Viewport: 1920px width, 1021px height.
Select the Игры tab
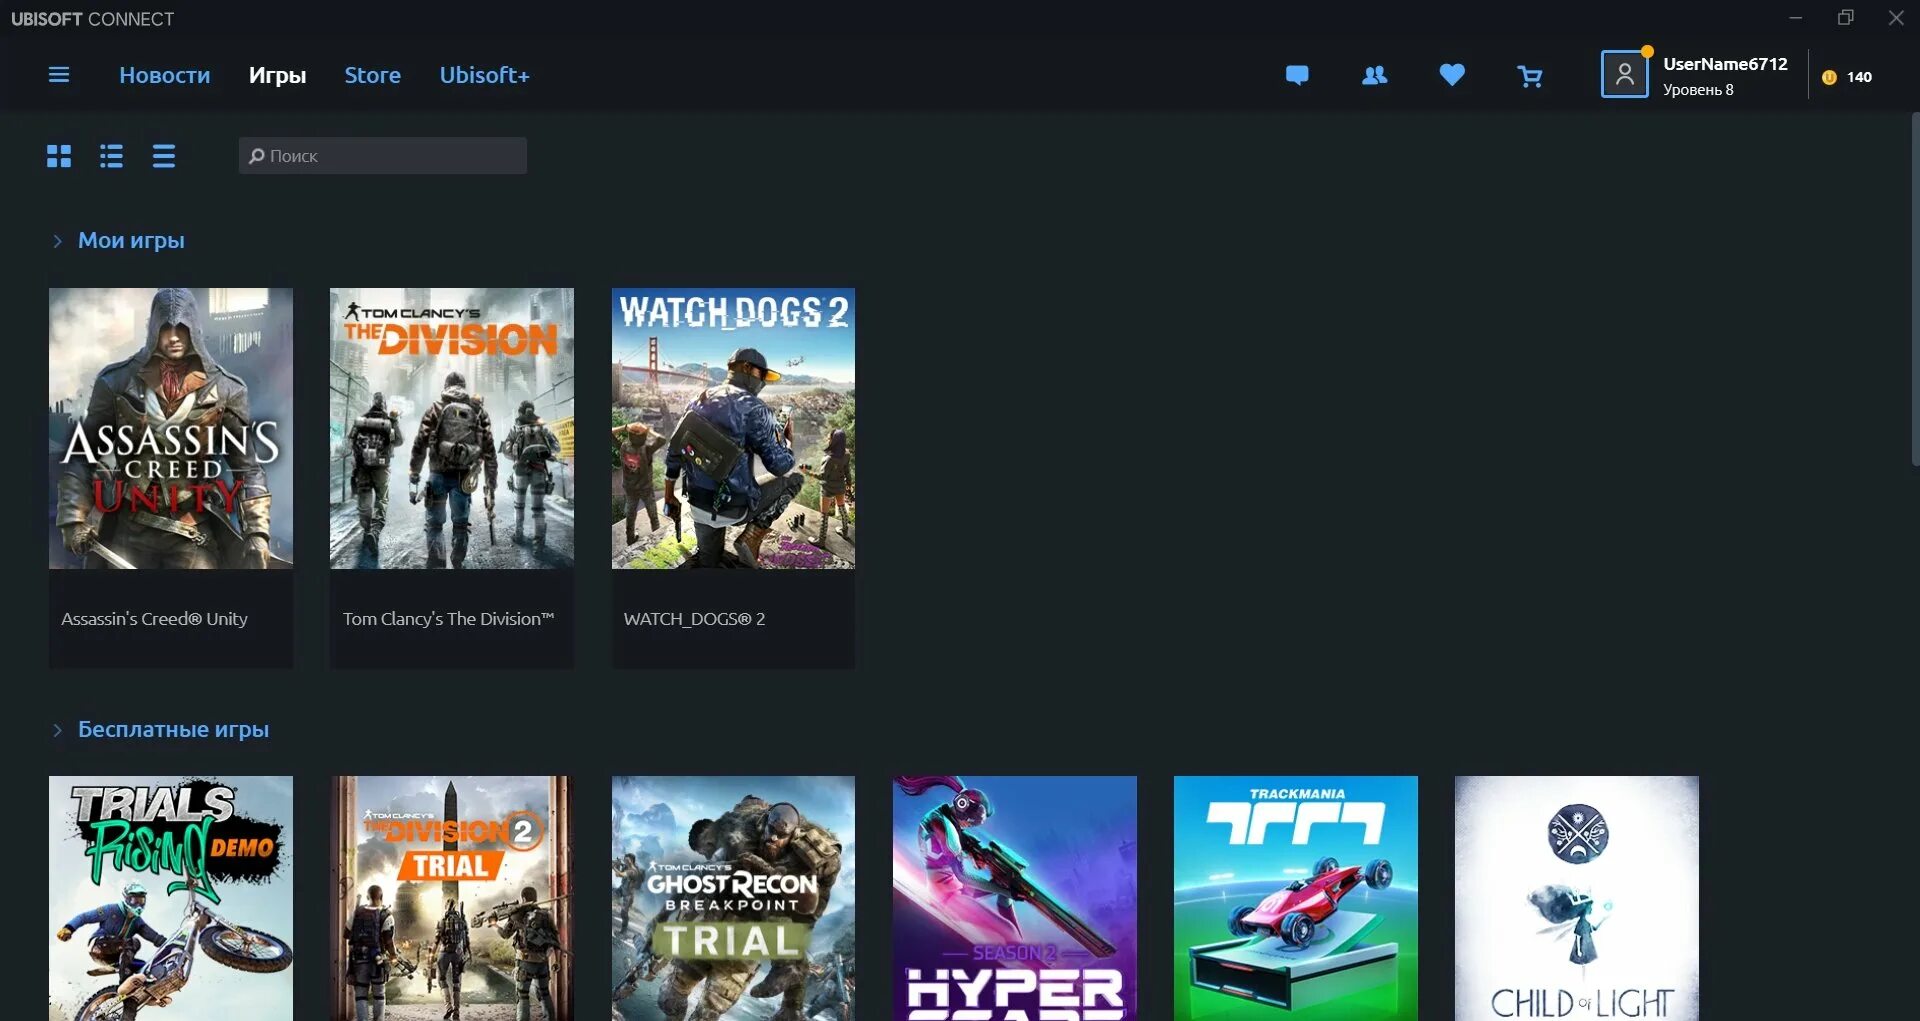(x=277, y=75)
